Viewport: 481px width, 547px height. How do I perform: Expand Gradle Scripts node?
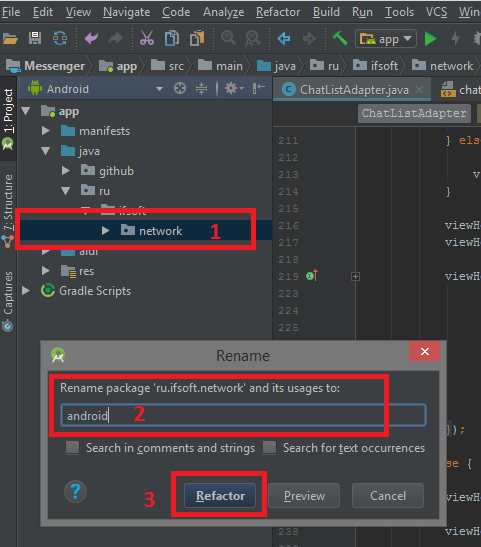tap(25, 290)
